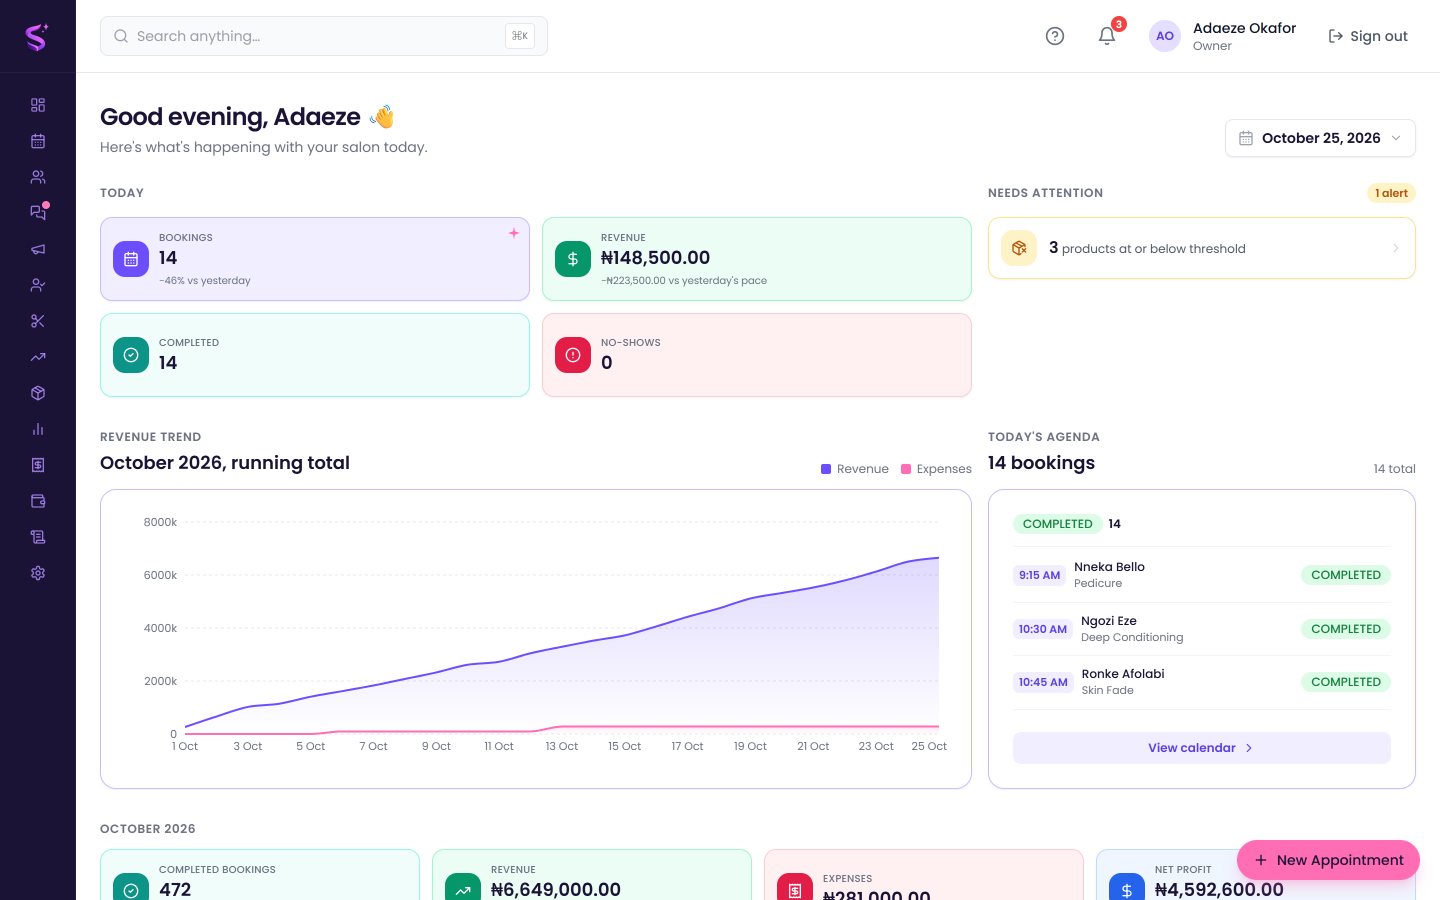Click the Adaeze Okafor profile name
This screenshot has height=900, width=1440.
1244,28
